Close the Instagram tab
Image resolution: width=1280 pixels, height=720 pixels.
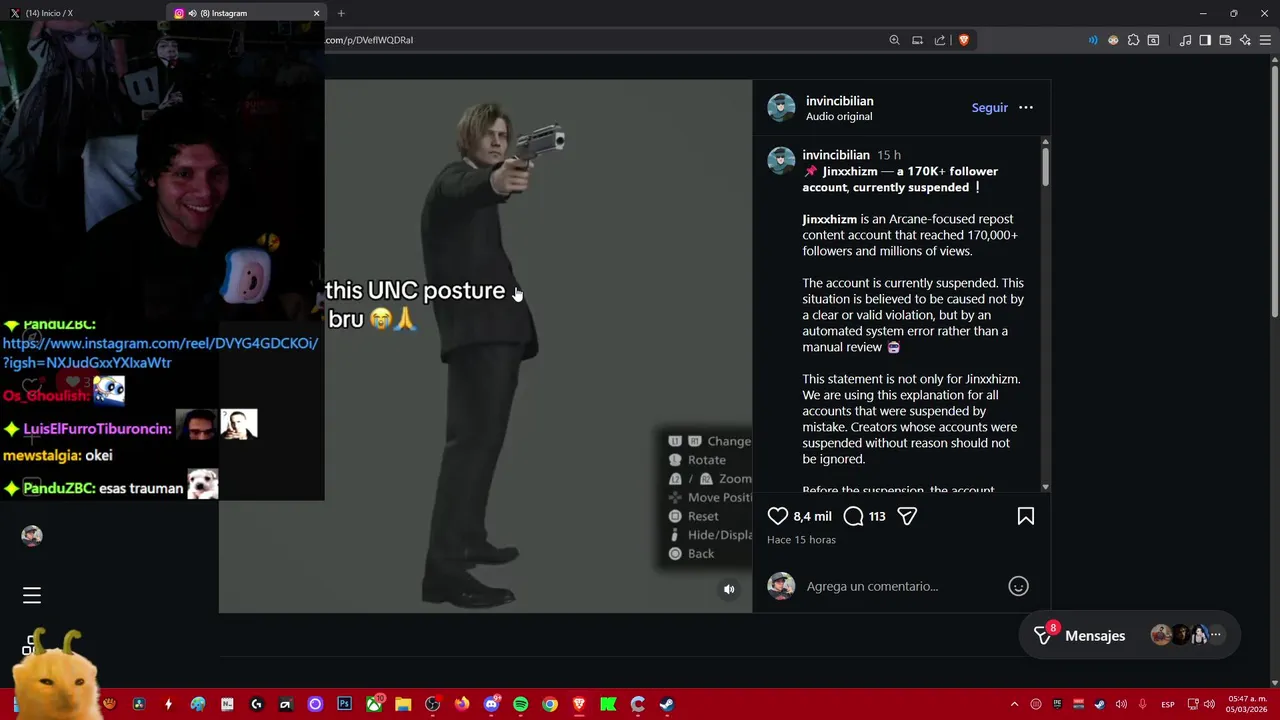tap(317, 13)
